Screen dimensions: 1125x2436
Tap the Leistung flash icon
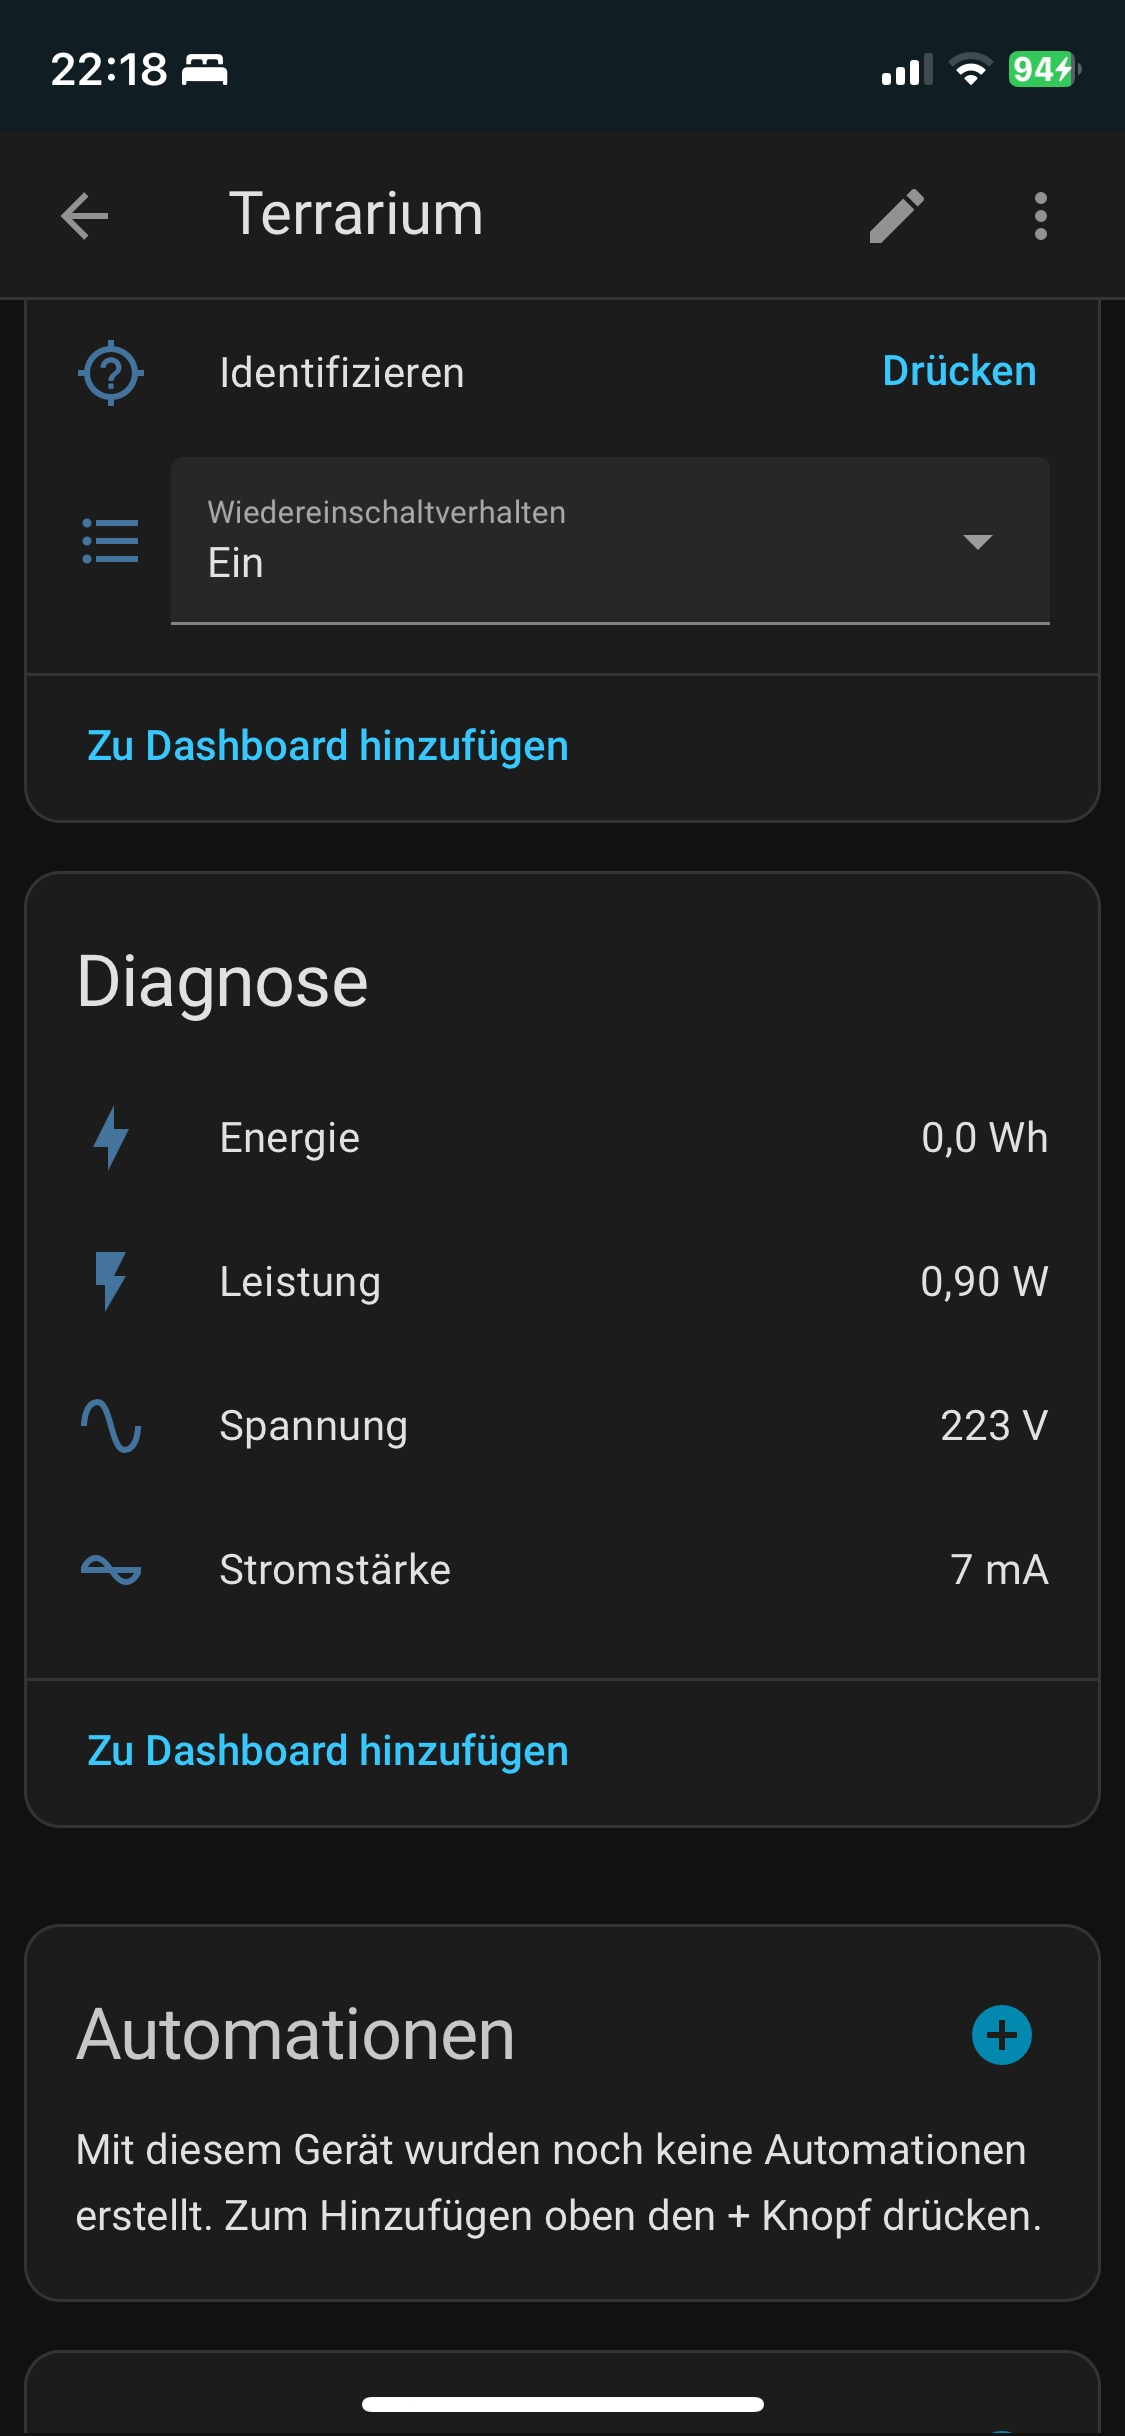111,1281
